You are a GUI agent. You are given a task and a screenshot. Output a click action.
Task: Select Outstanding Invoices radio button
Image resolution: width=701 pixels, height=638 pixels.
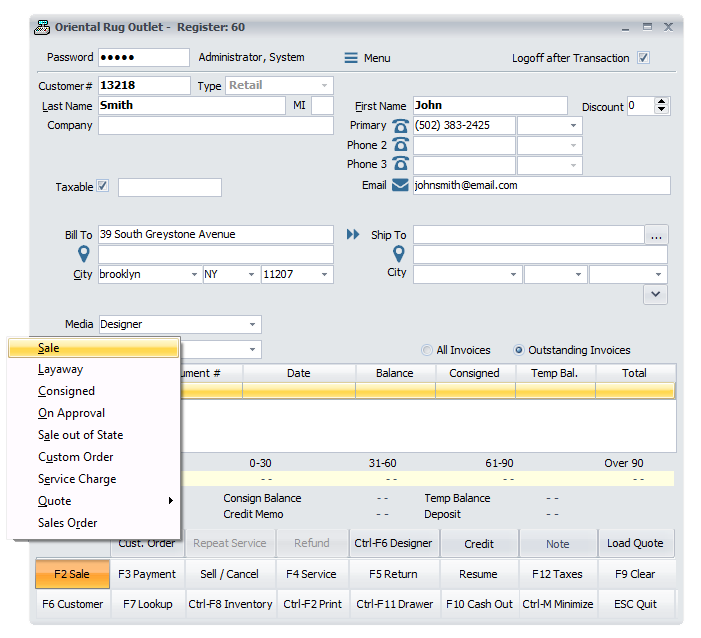click(519, 350)
